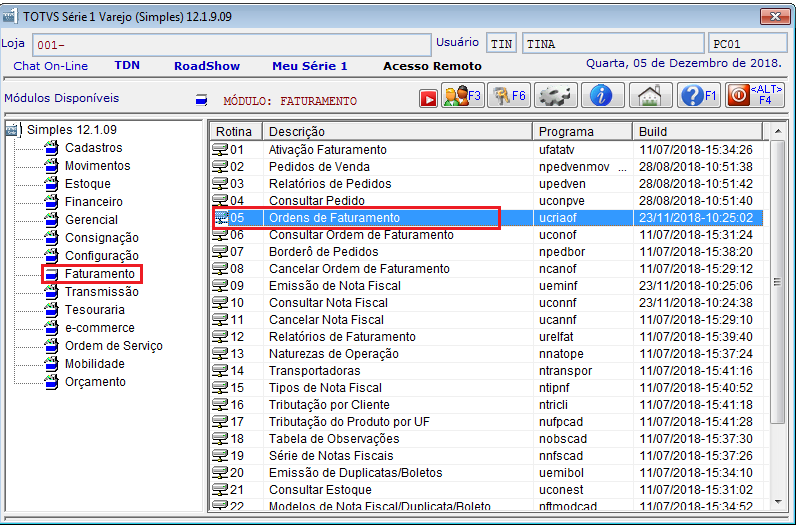Open the Meu Série 1 link
Screen dimensions: 797x525
tap(310, 66)
